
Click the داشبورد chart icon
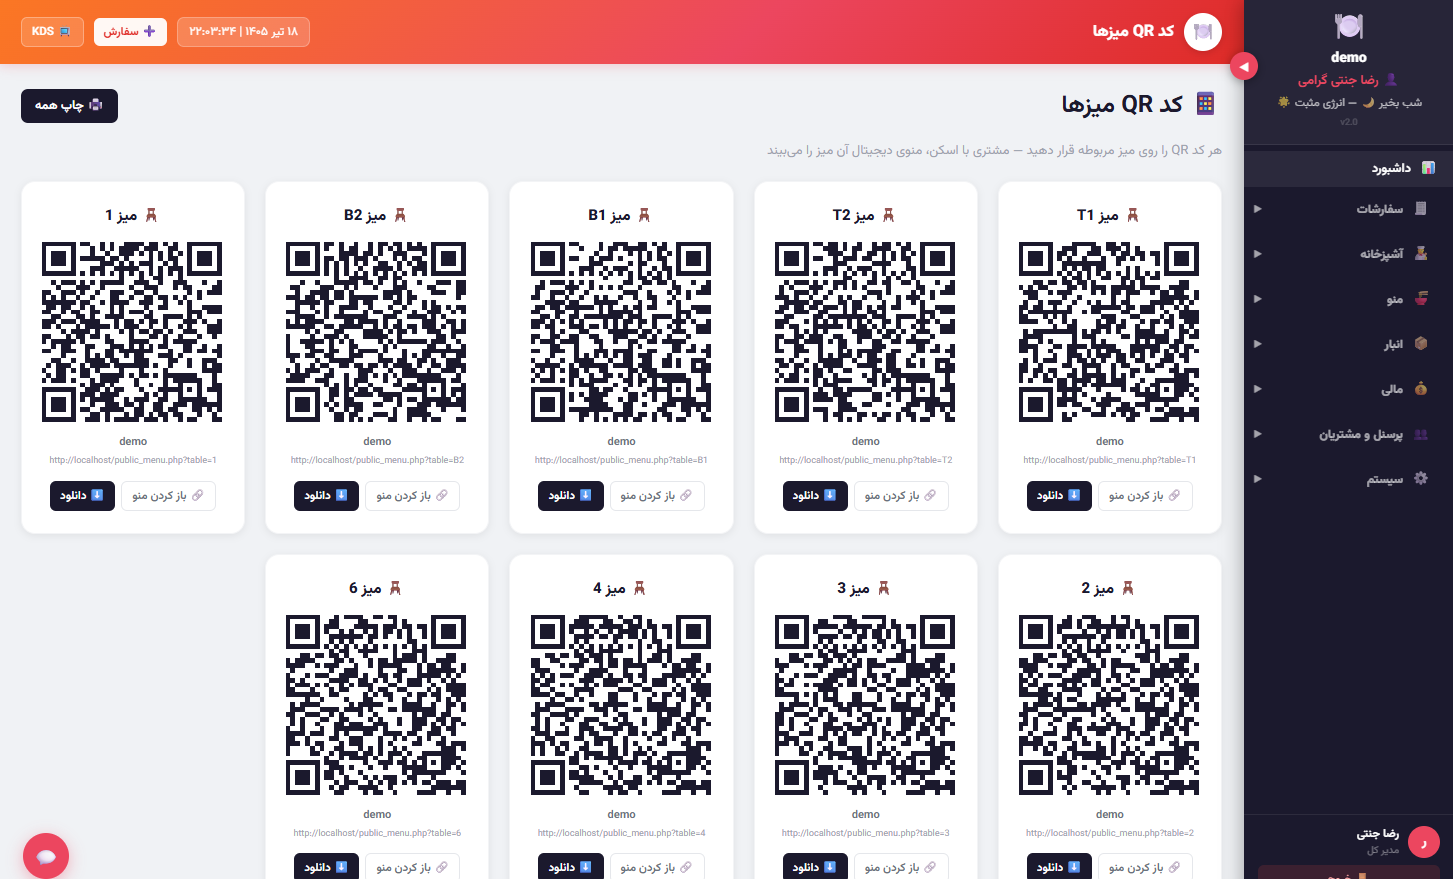(1428, 168)
